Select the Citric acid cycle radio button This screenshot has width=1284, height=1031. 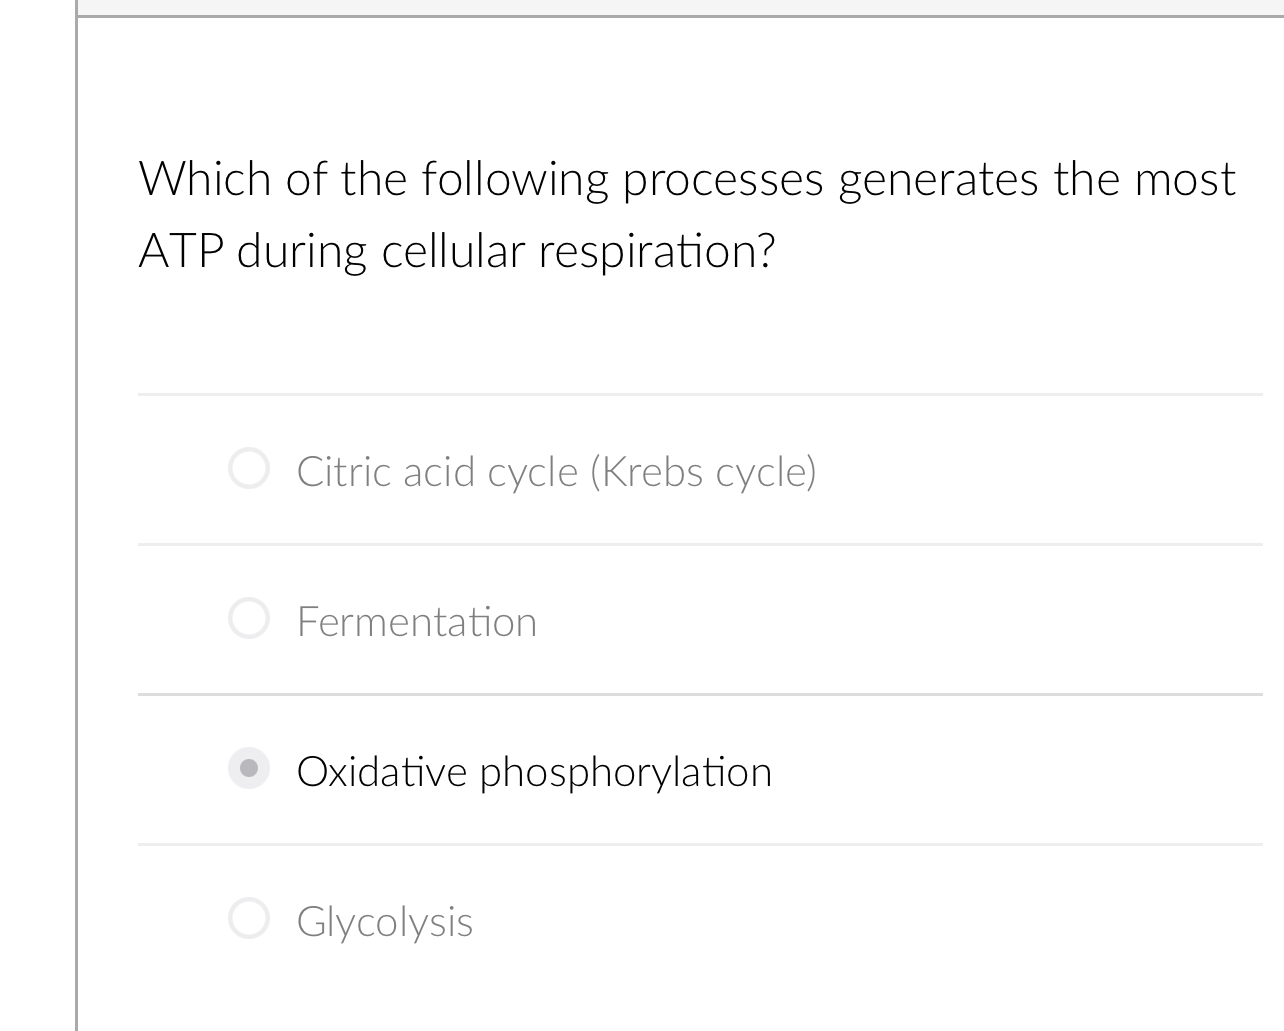(x=249, y=469)
